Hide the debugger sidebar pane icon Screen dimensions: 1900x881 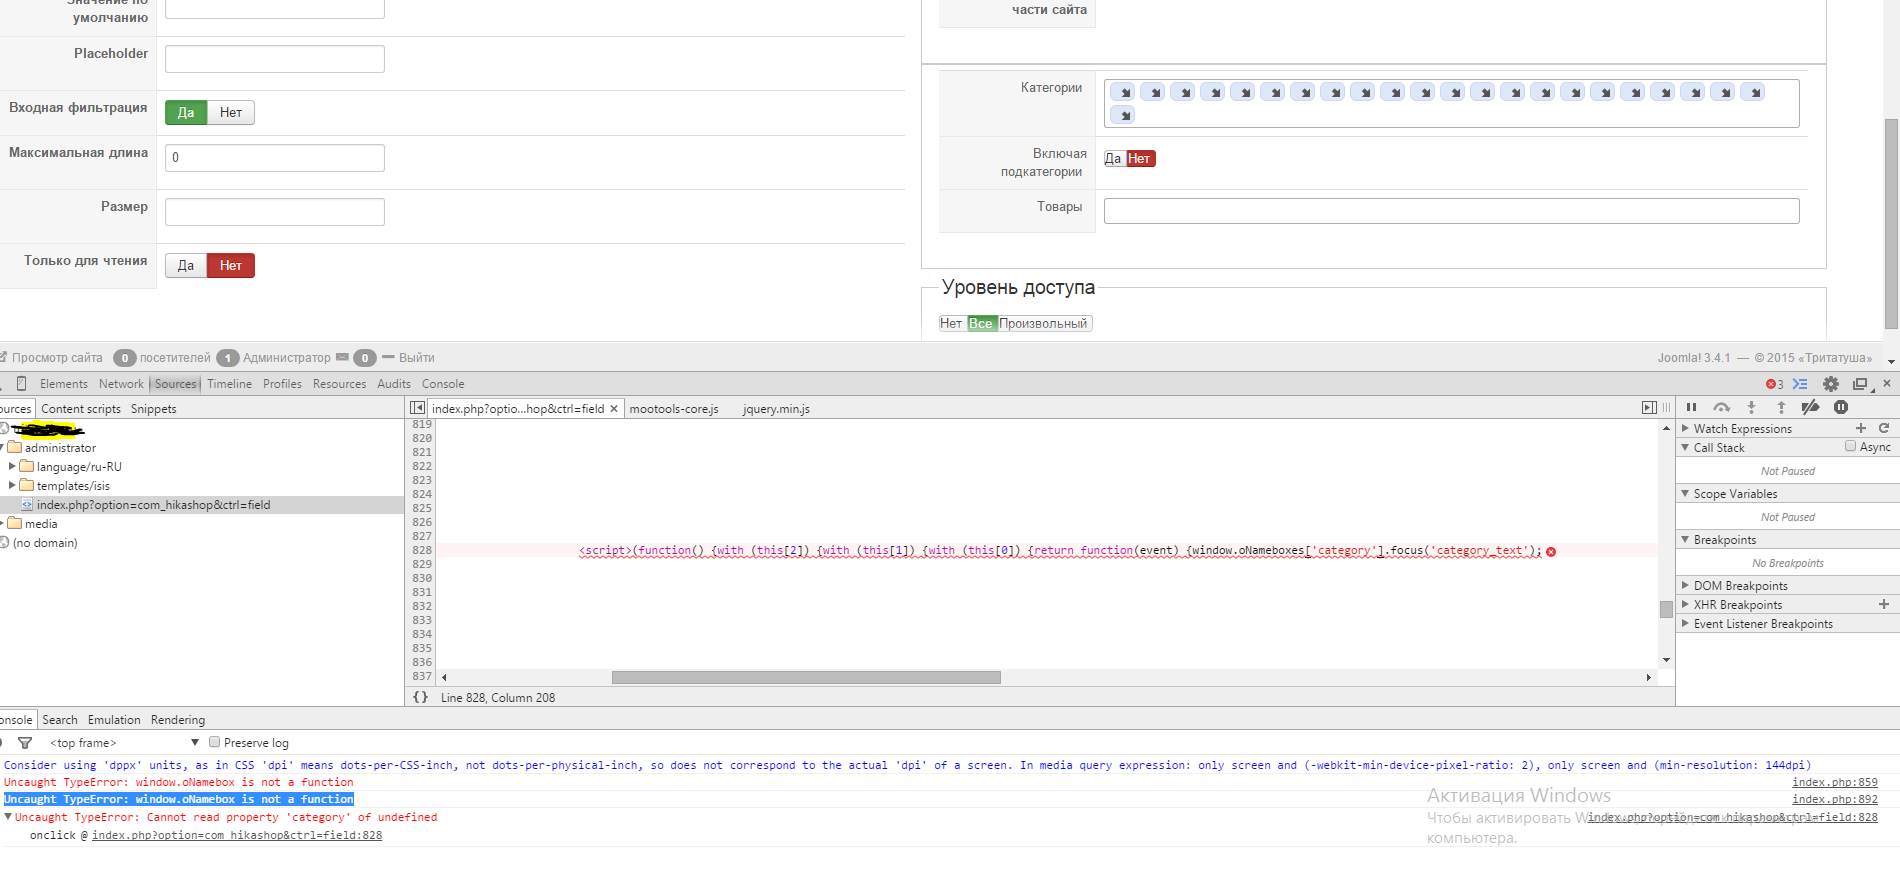tap(1649, 408)
